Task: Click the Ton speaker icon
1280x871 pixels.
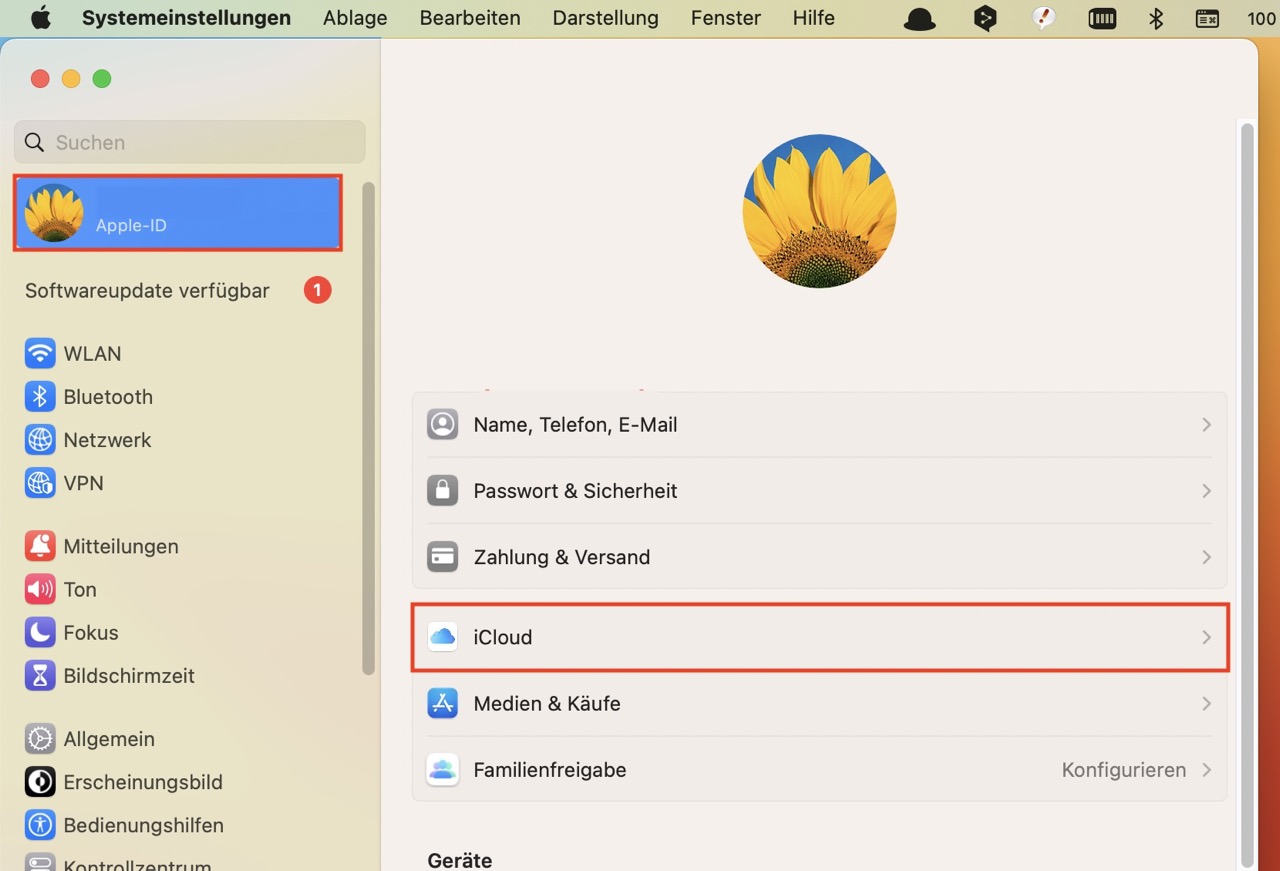Action: pyautogui.click(x=40, y=590)
